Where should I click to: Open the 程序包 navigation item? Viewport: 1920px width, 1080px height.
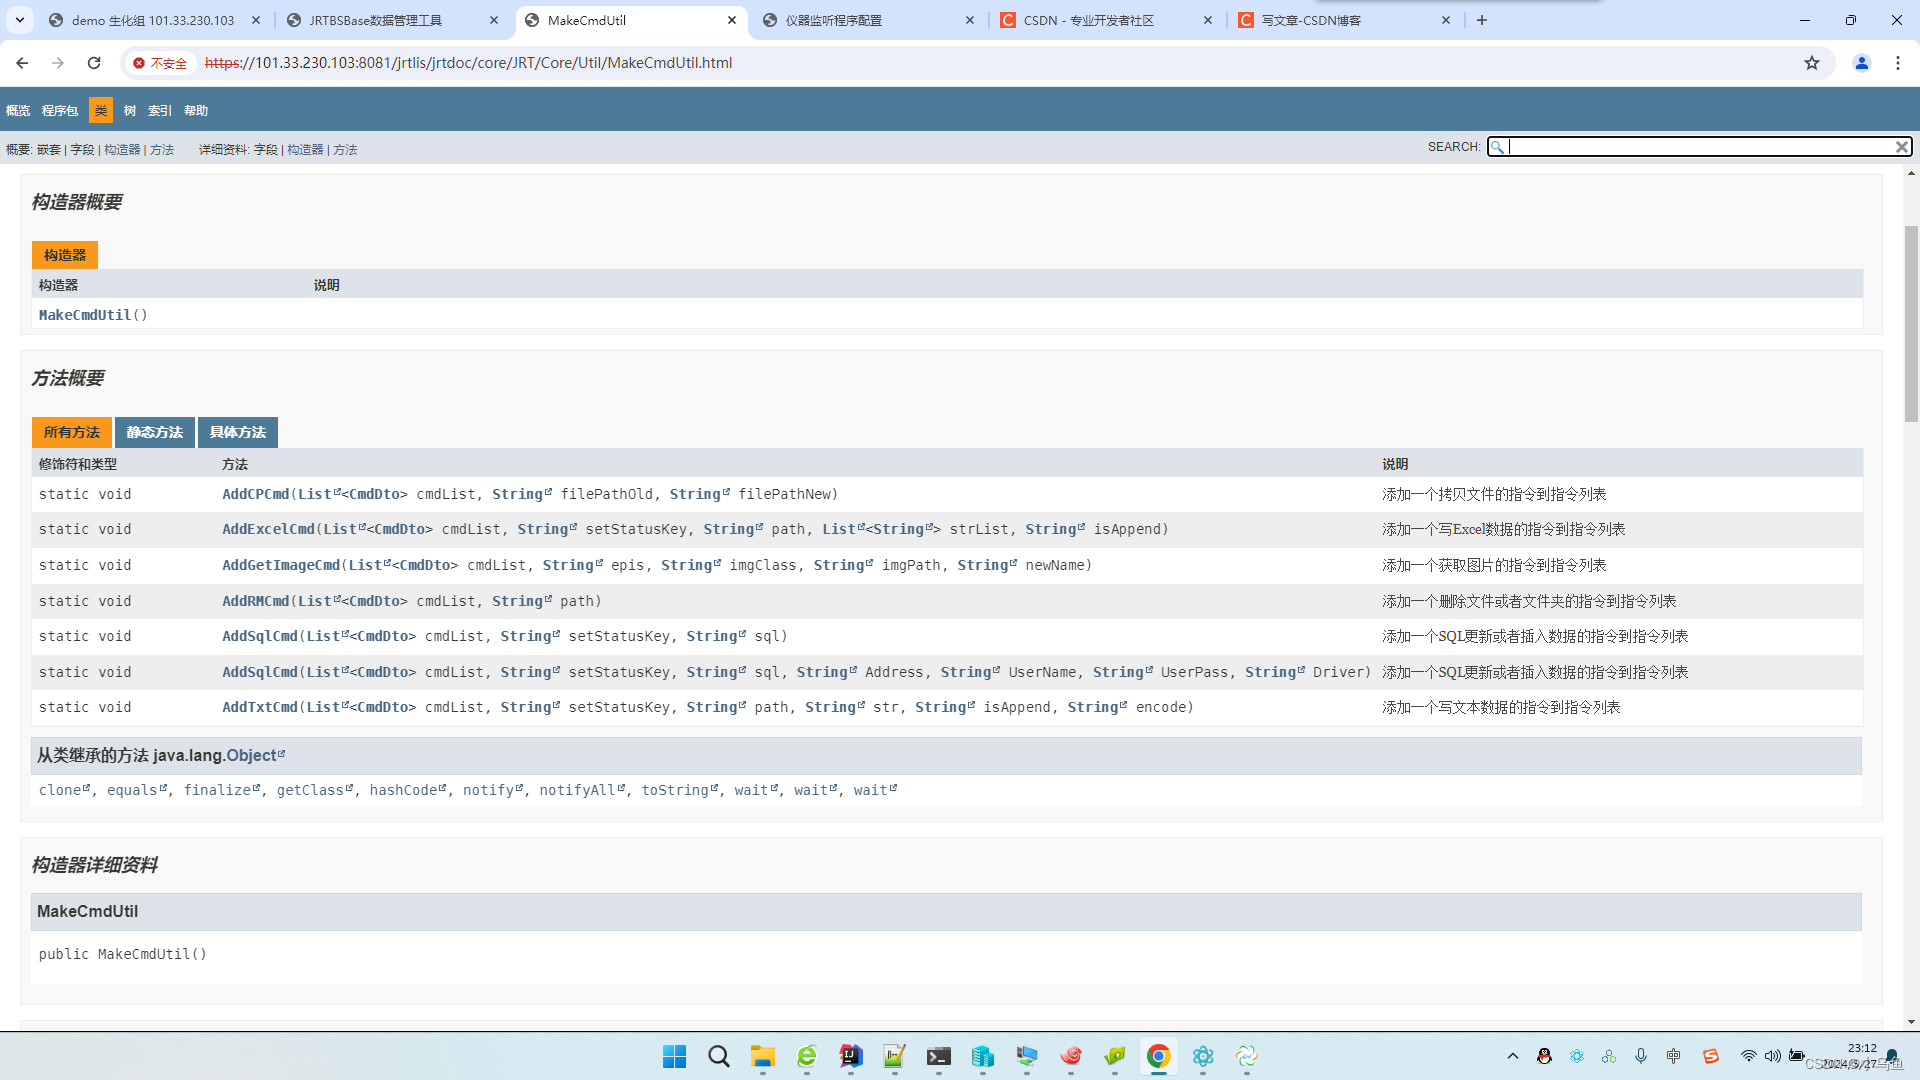[x=60, y=111]
